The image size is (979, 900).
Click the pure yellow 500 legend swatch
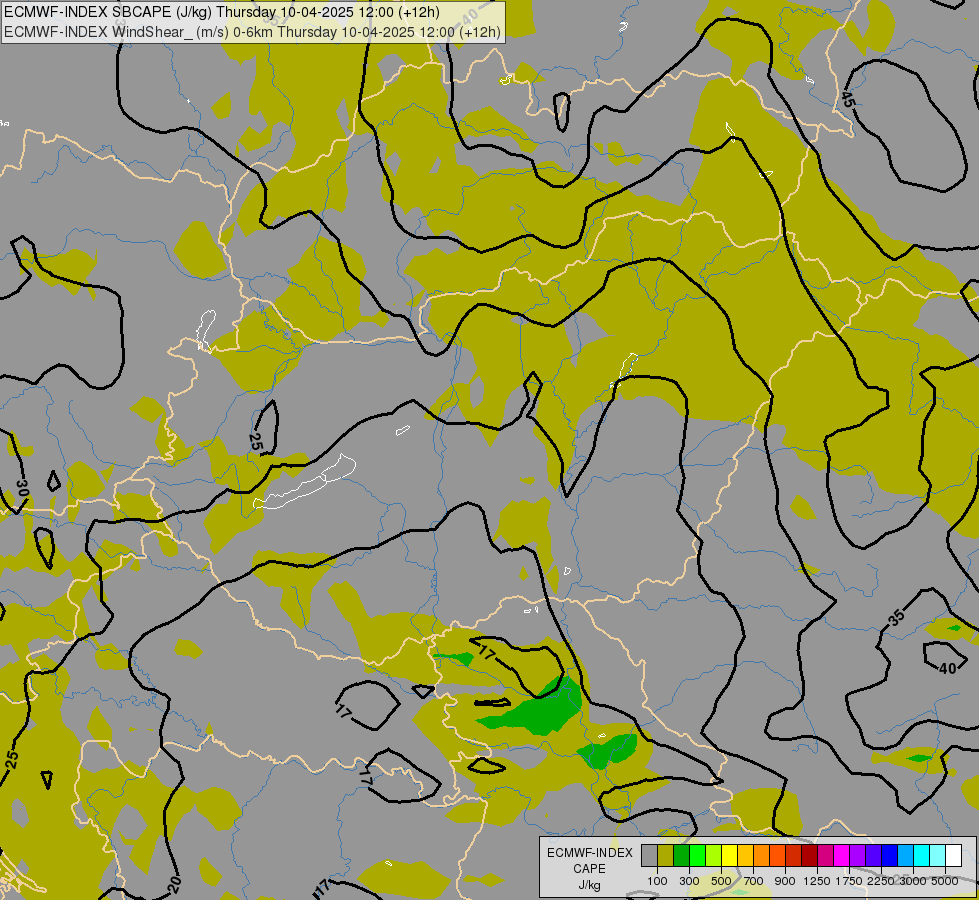pos(729,856)
